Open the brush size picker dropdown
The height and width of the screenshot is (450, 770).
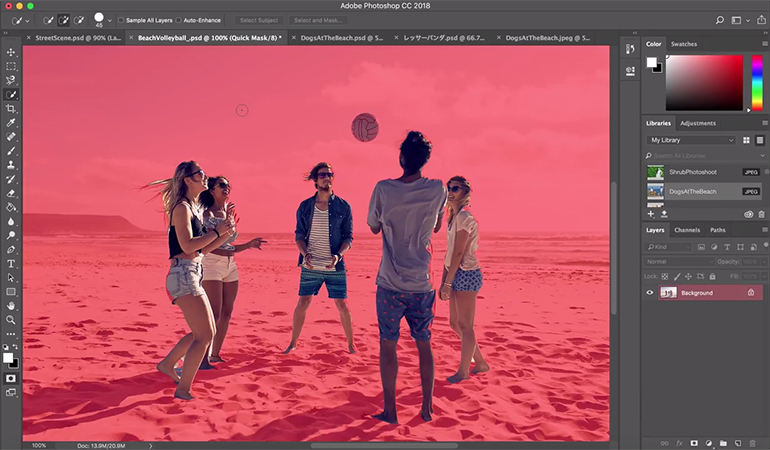(109, 20)
